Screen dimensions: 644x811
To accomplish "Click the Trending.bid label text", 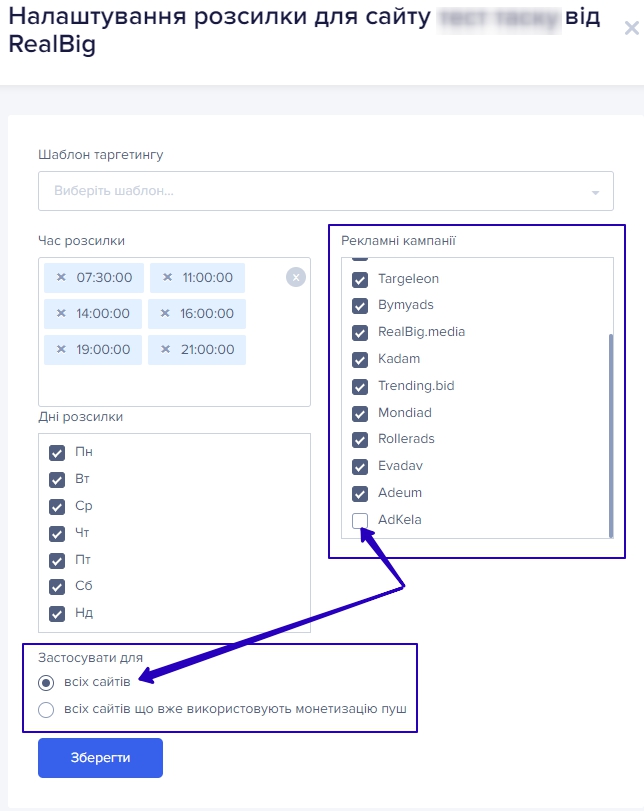I will pyautogui.click(x=416, y=385).
